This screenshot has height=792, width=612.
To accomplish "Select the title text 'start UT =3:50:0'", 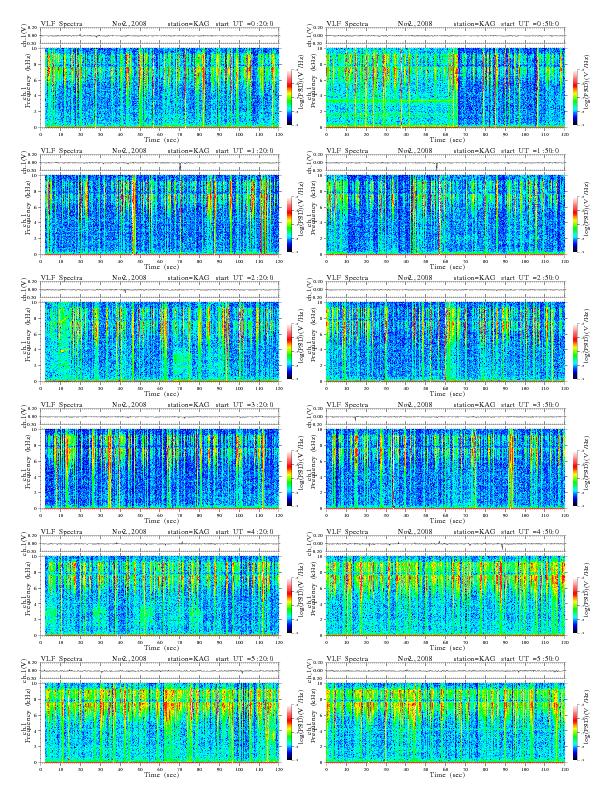I will coord(530,405).
